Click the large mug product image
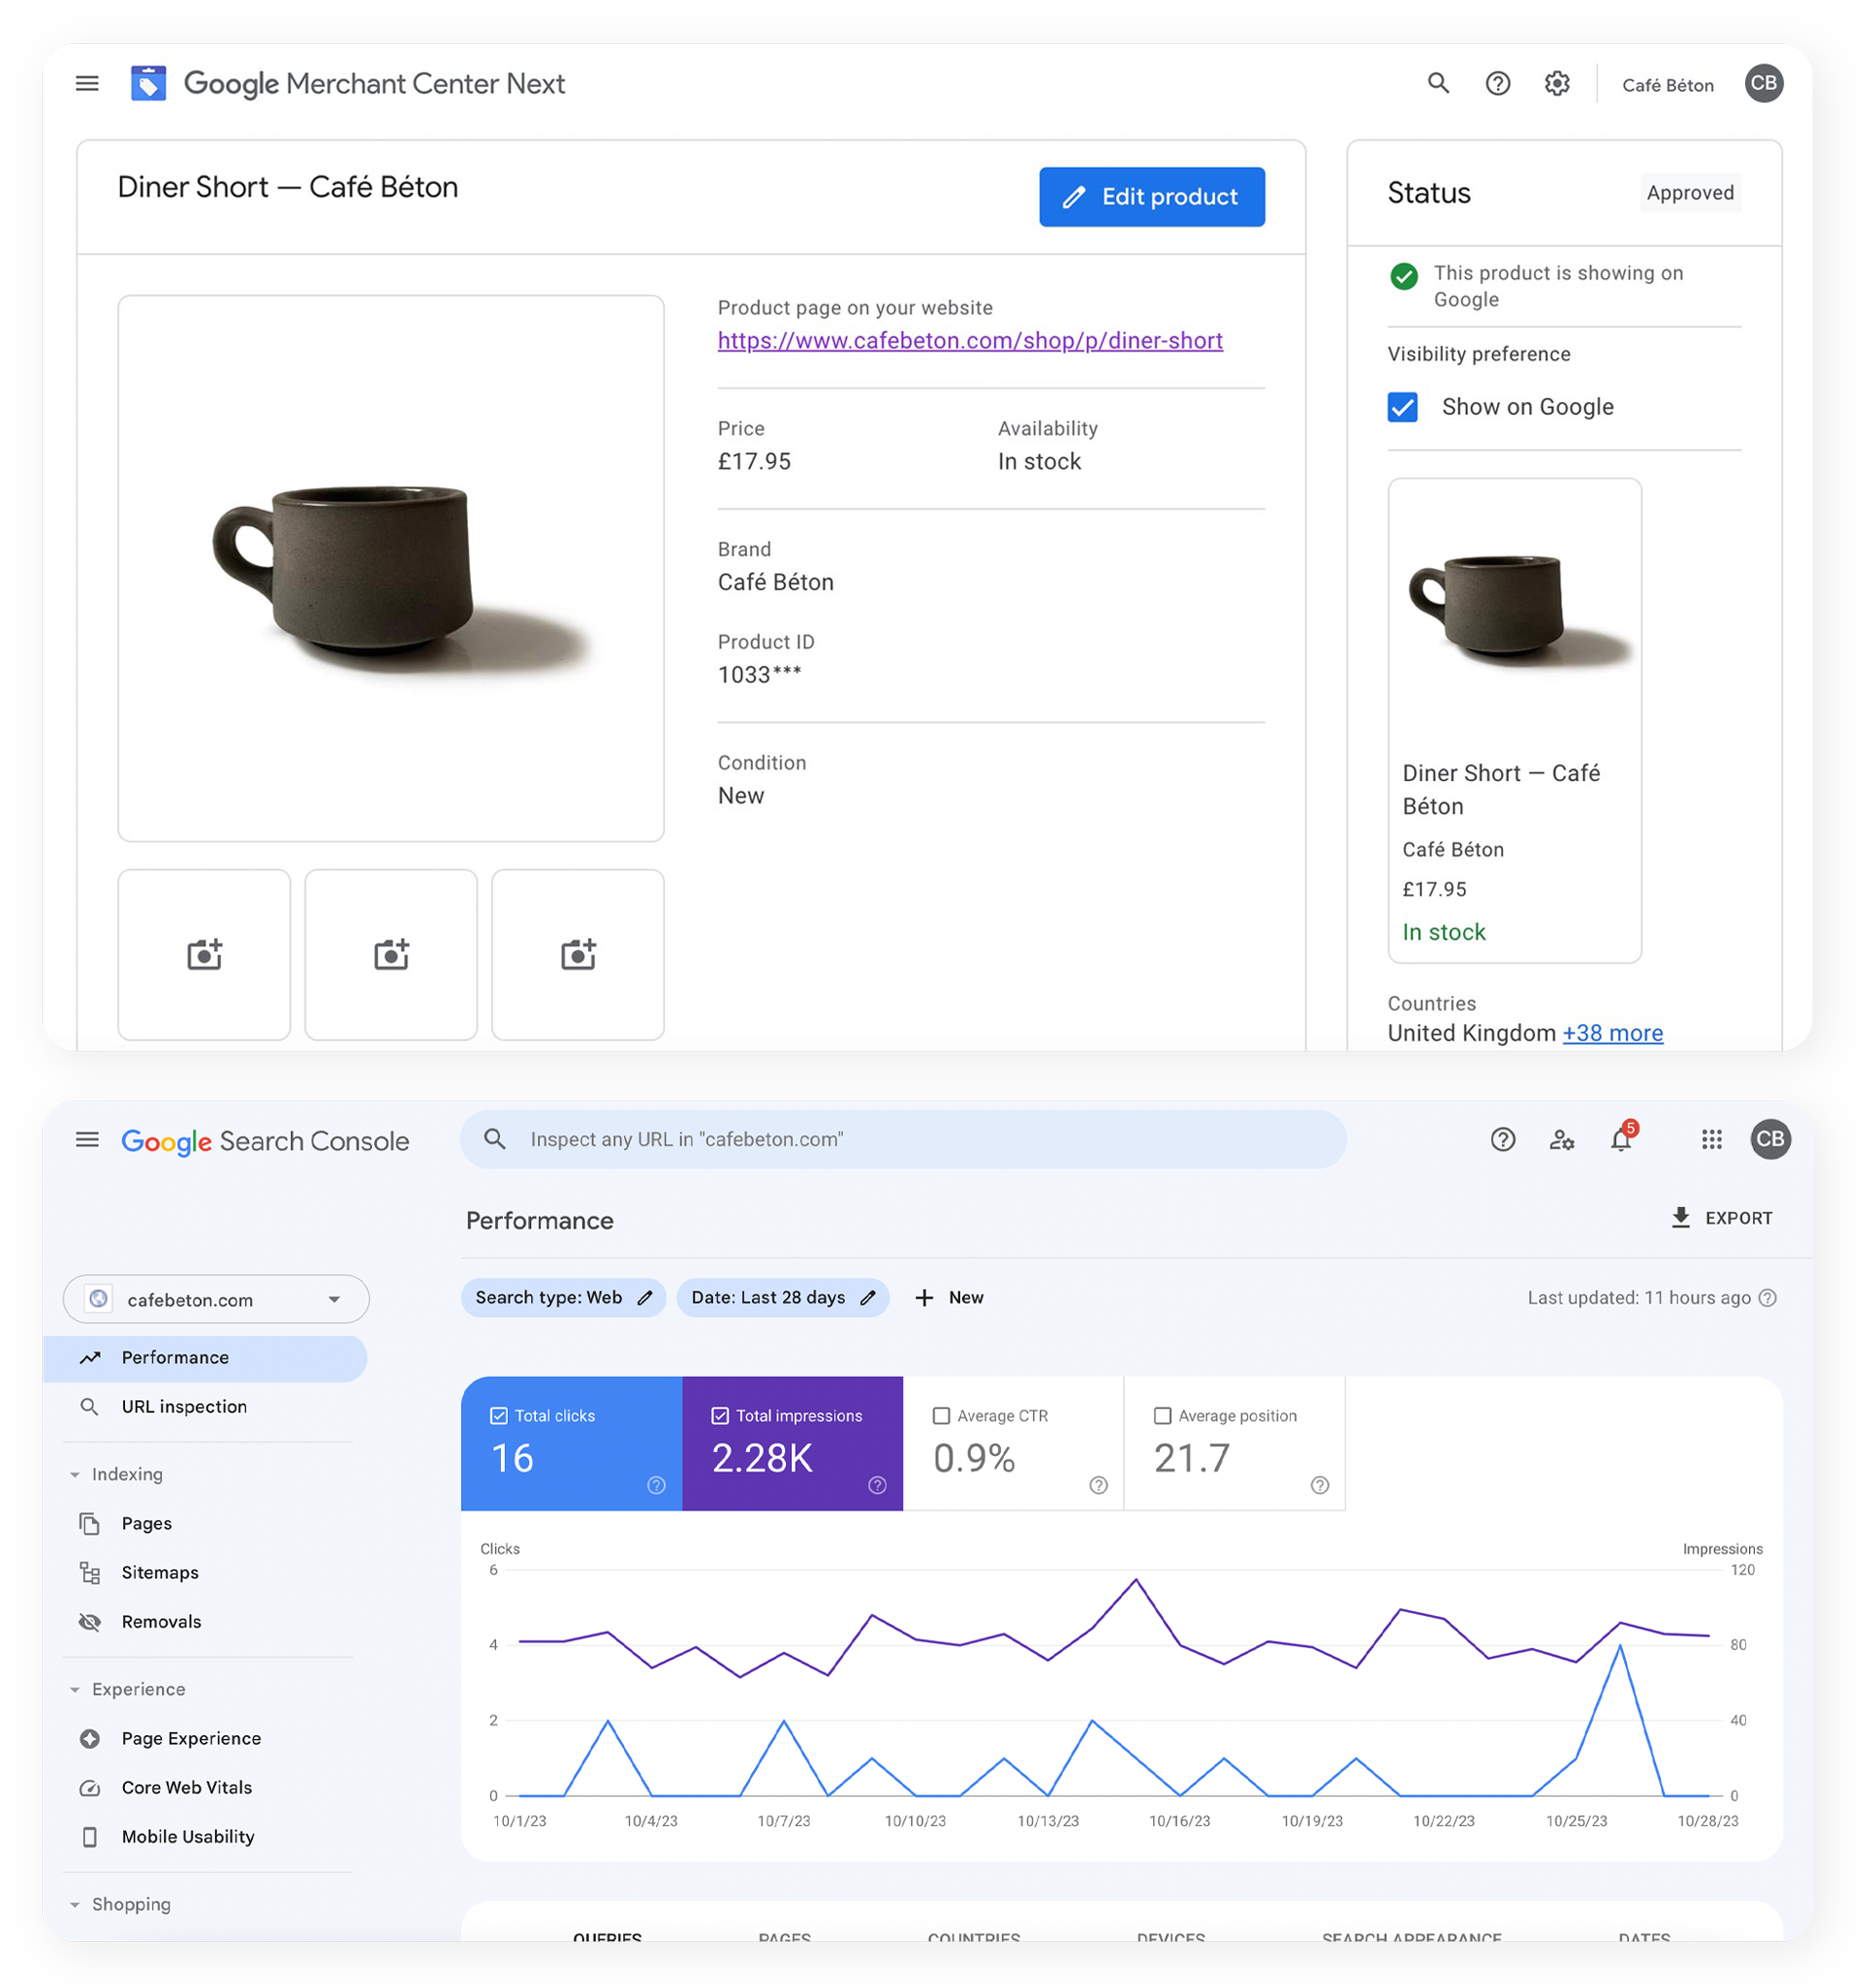Image resolution: width=1875 pixels, height=1988 pixels. tap(391, 568)
